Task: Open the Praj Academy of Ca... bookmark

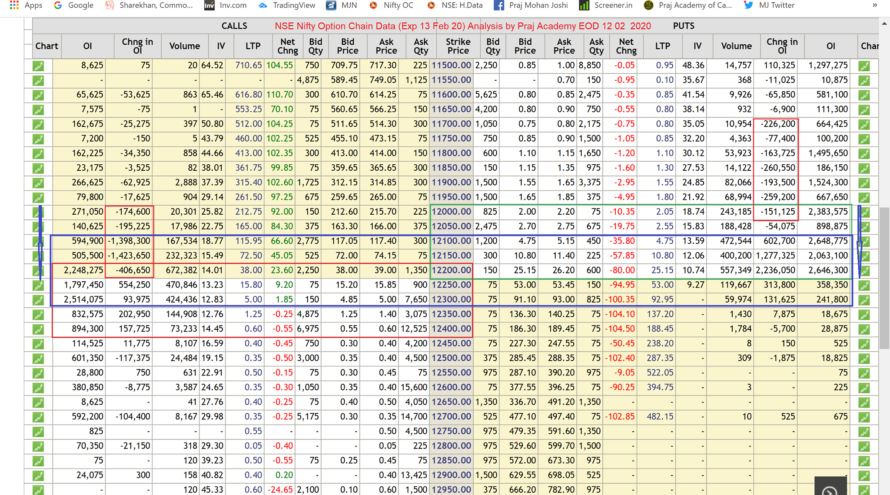Action: click(688, 5)
